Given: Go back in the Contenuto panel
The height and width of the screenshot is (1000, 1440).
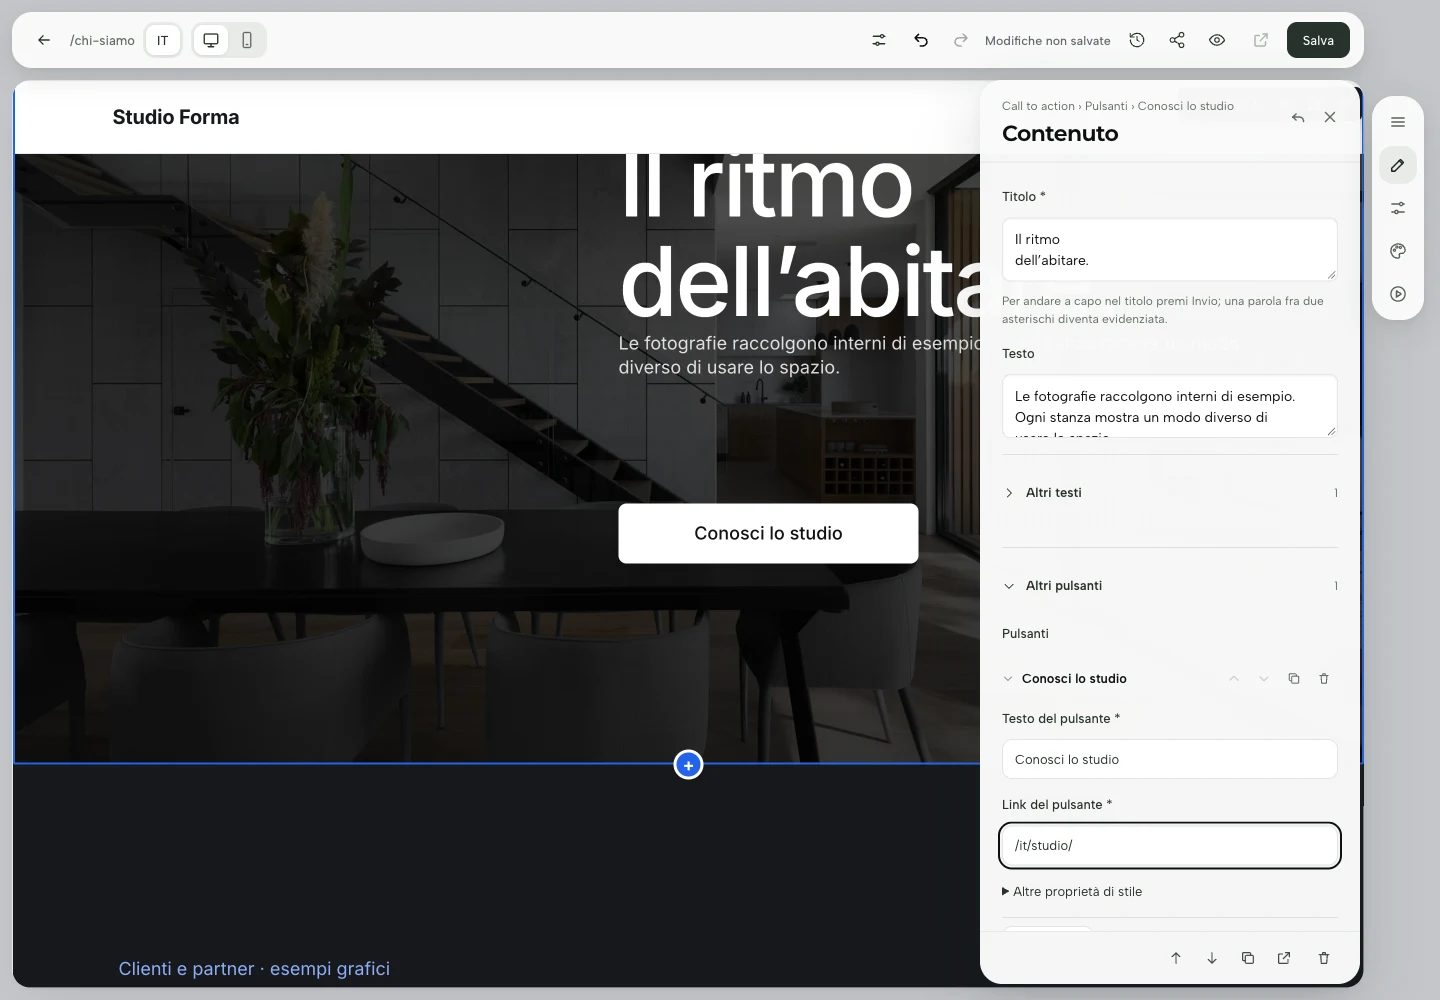Looking at the screenshot, I should tap(1298, 117).
